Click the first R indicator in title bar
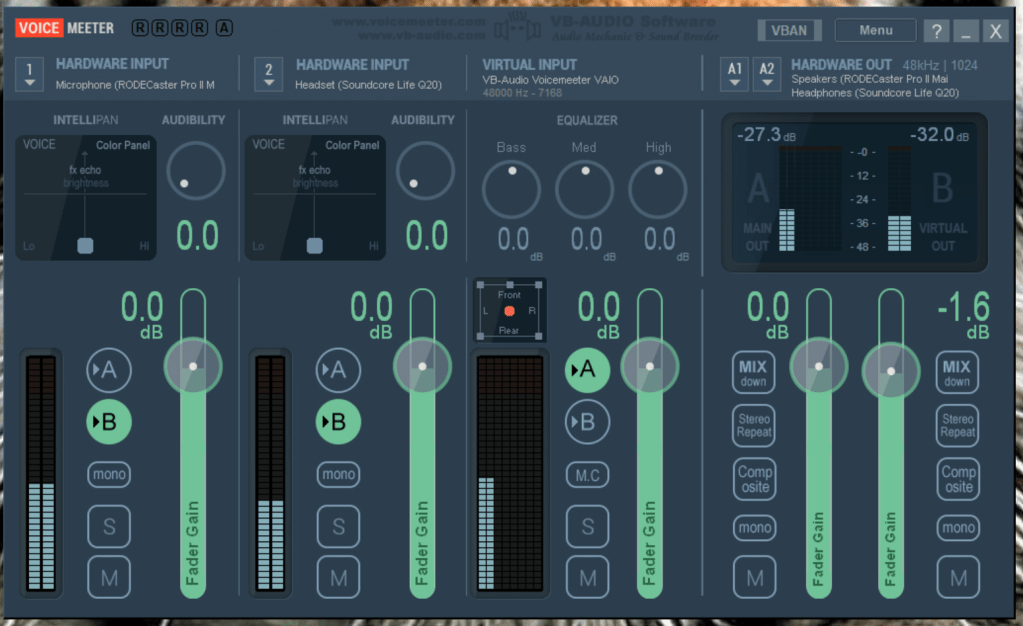The width and height of the screenshot is (1023, 626). (140, 27)
